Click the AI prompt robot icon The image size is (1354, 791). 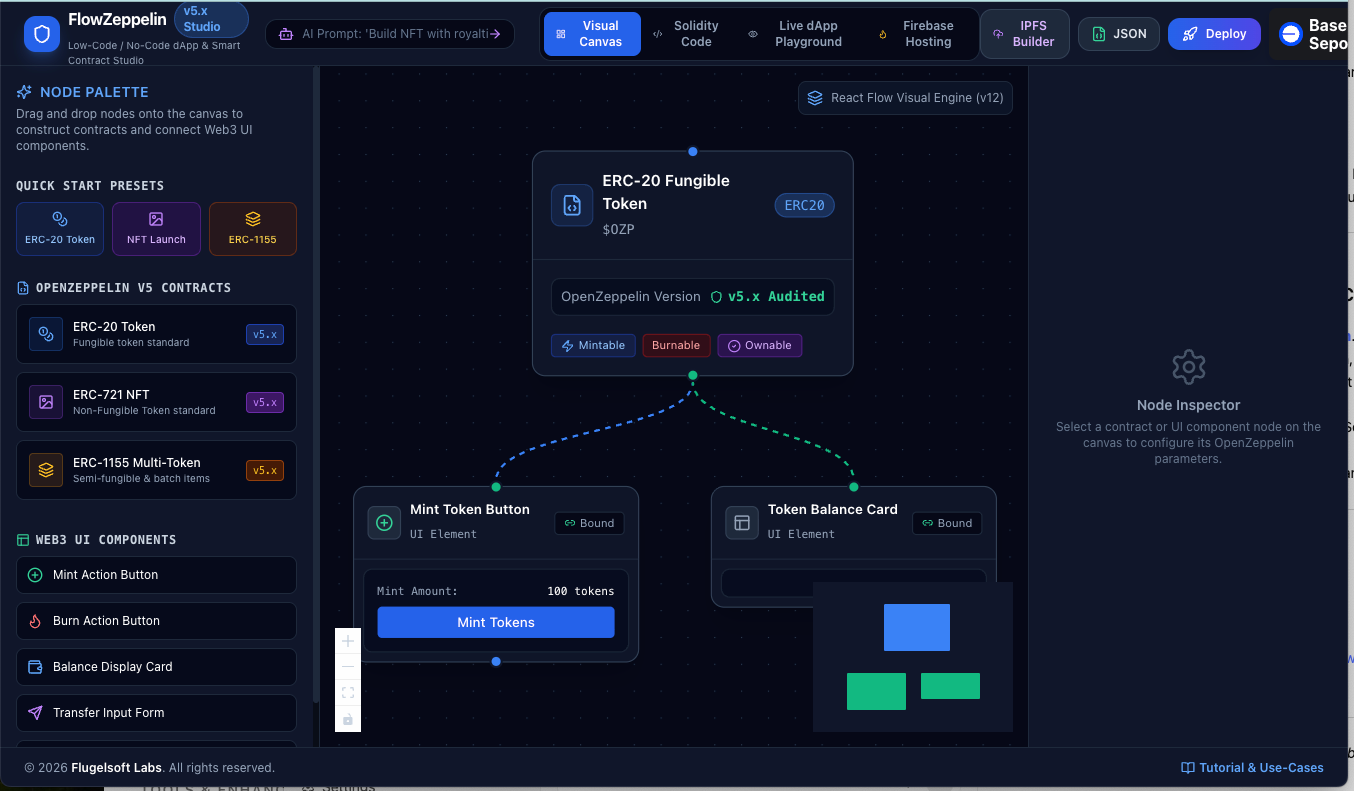pos(285,34)
